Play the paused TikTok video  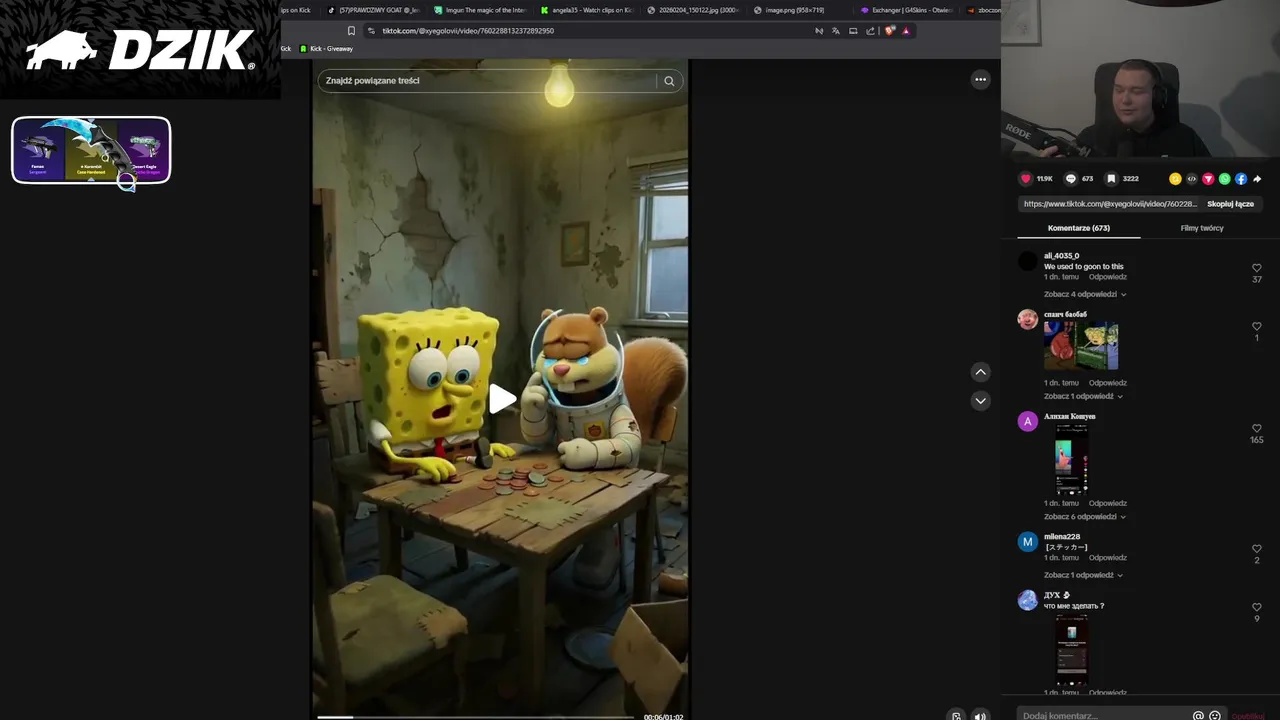click(501, 399)
